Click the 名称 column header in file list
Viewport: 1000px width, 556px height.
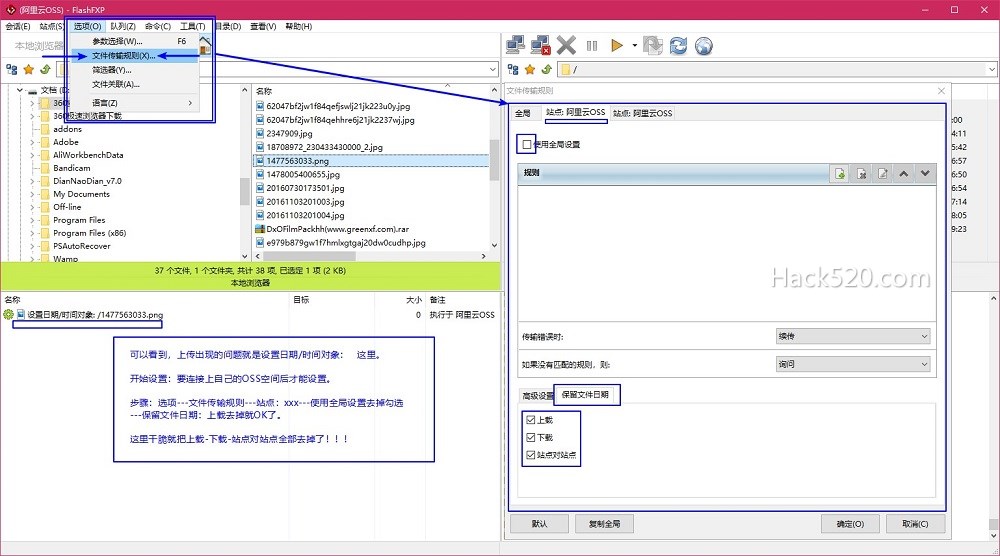[x=264, y=91]
